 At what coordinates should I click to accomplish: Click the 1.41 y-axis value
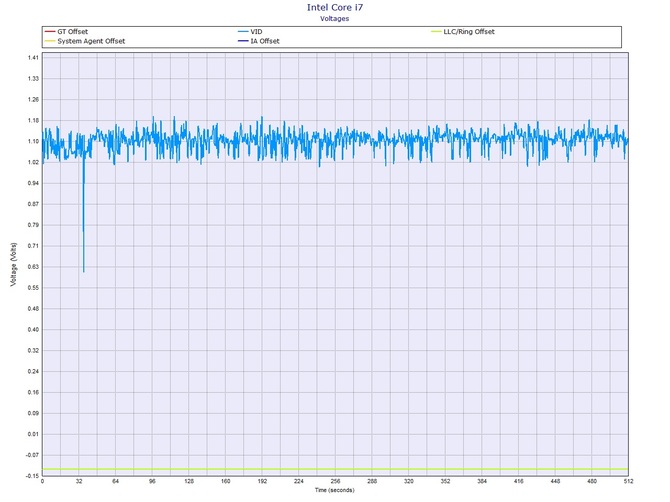pos(33,58)
